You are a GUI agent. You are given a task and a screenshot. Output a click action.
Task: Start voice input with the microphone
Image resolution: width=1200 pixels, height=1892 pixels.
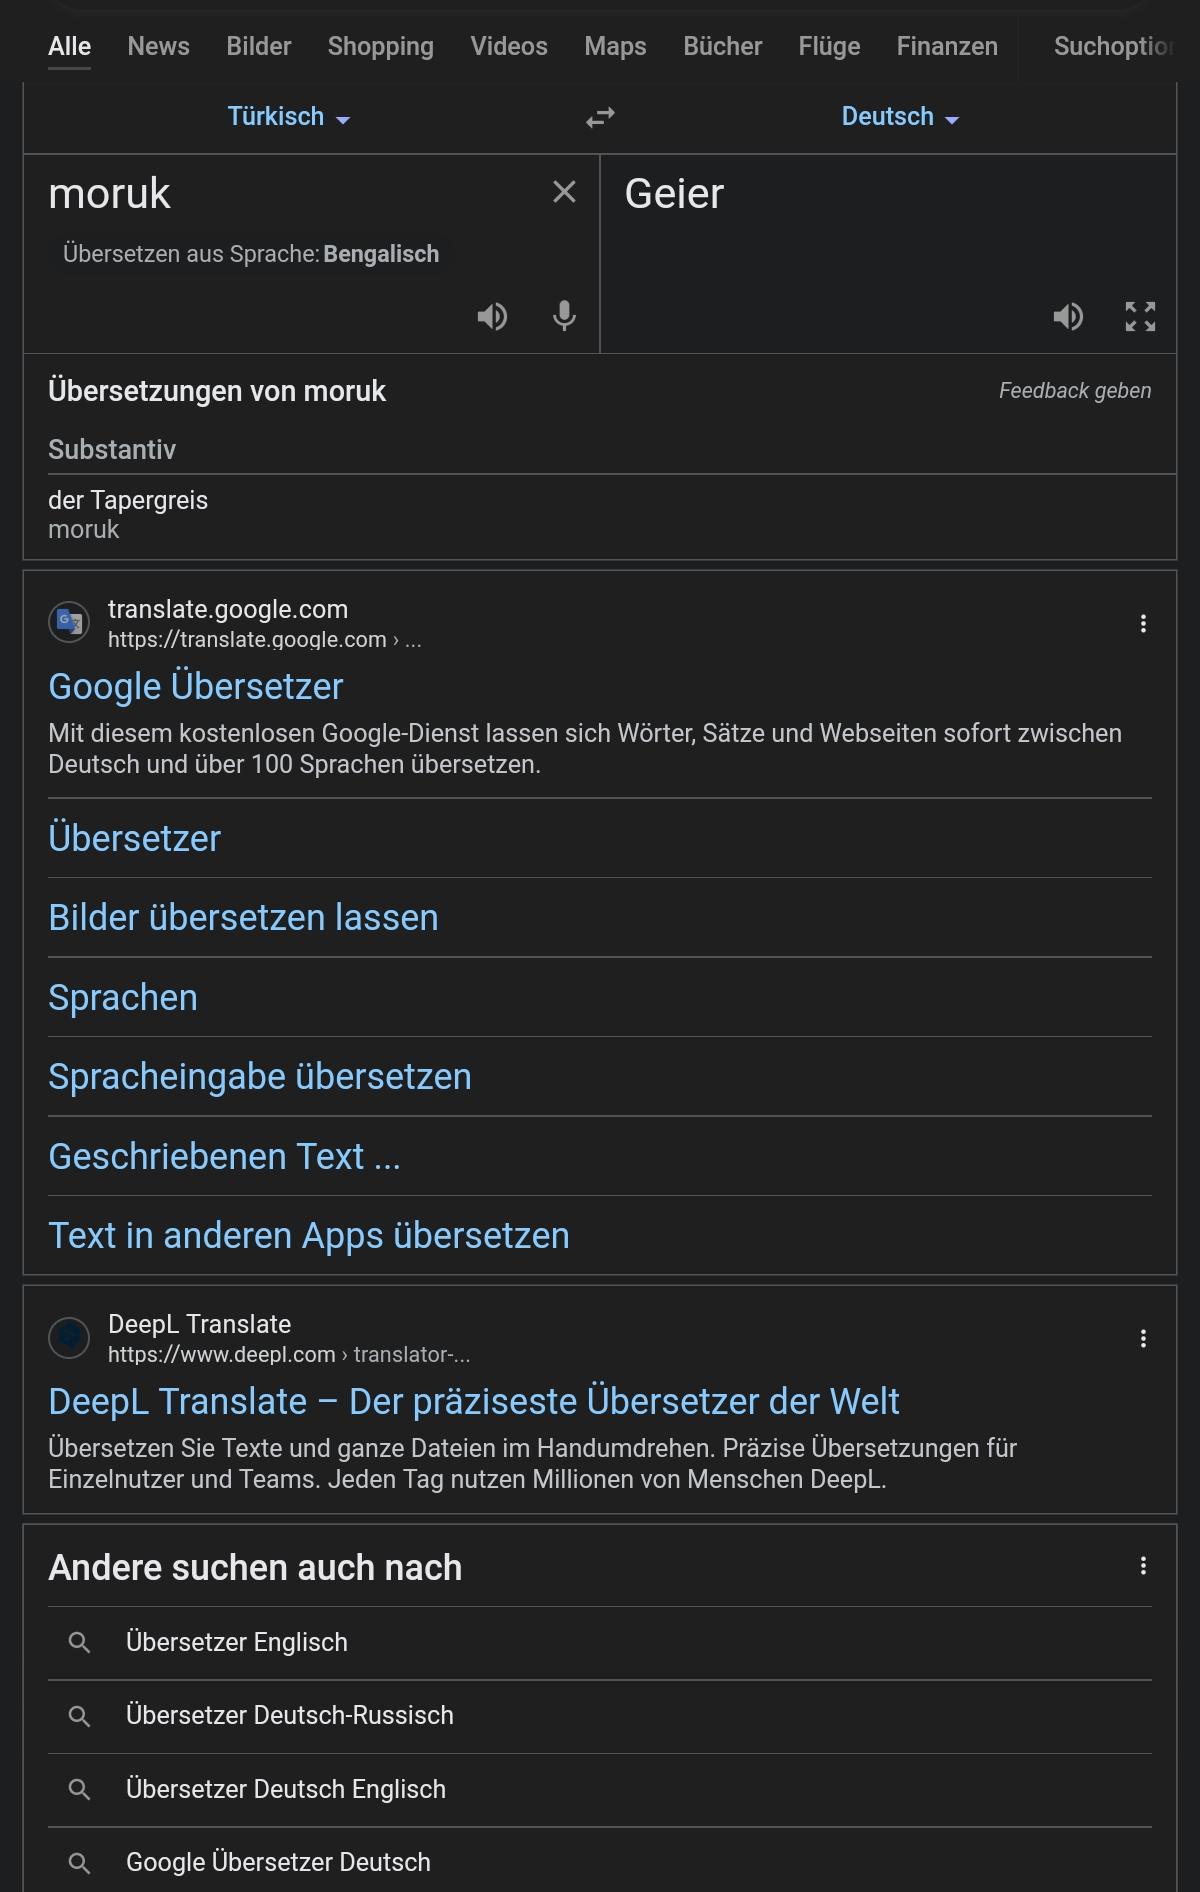pyautogui.click(x=564, y=317)
